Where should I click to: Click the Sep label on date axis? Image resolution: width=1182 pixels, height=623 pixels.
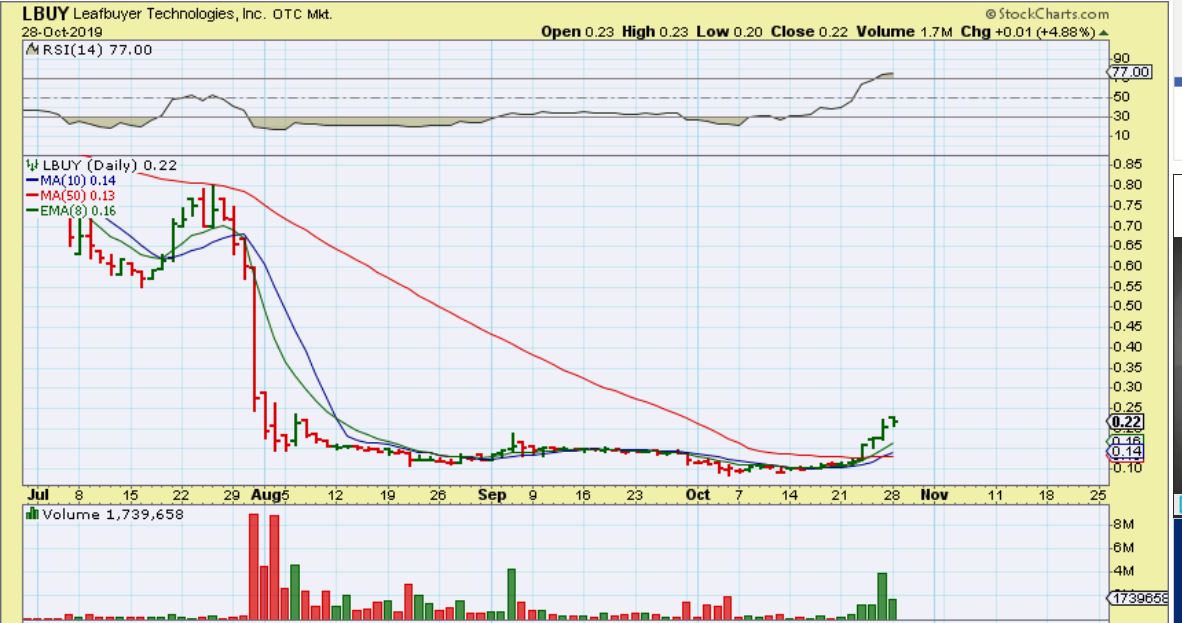tap(492, 495)
